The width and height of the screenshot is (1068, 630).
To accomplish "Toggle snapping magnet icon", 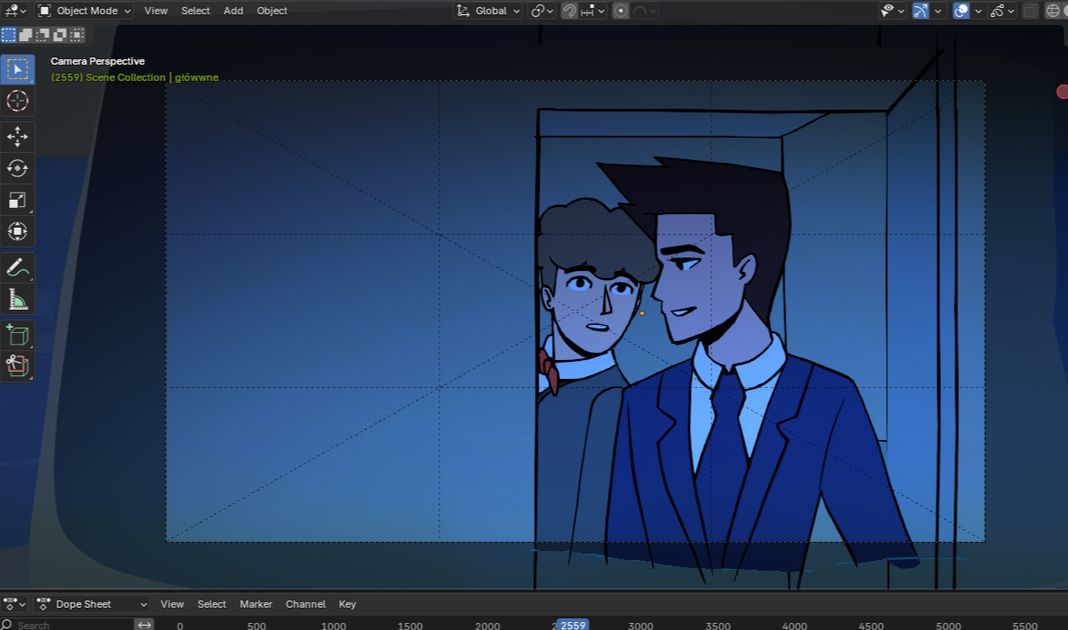I will point(569,11).
